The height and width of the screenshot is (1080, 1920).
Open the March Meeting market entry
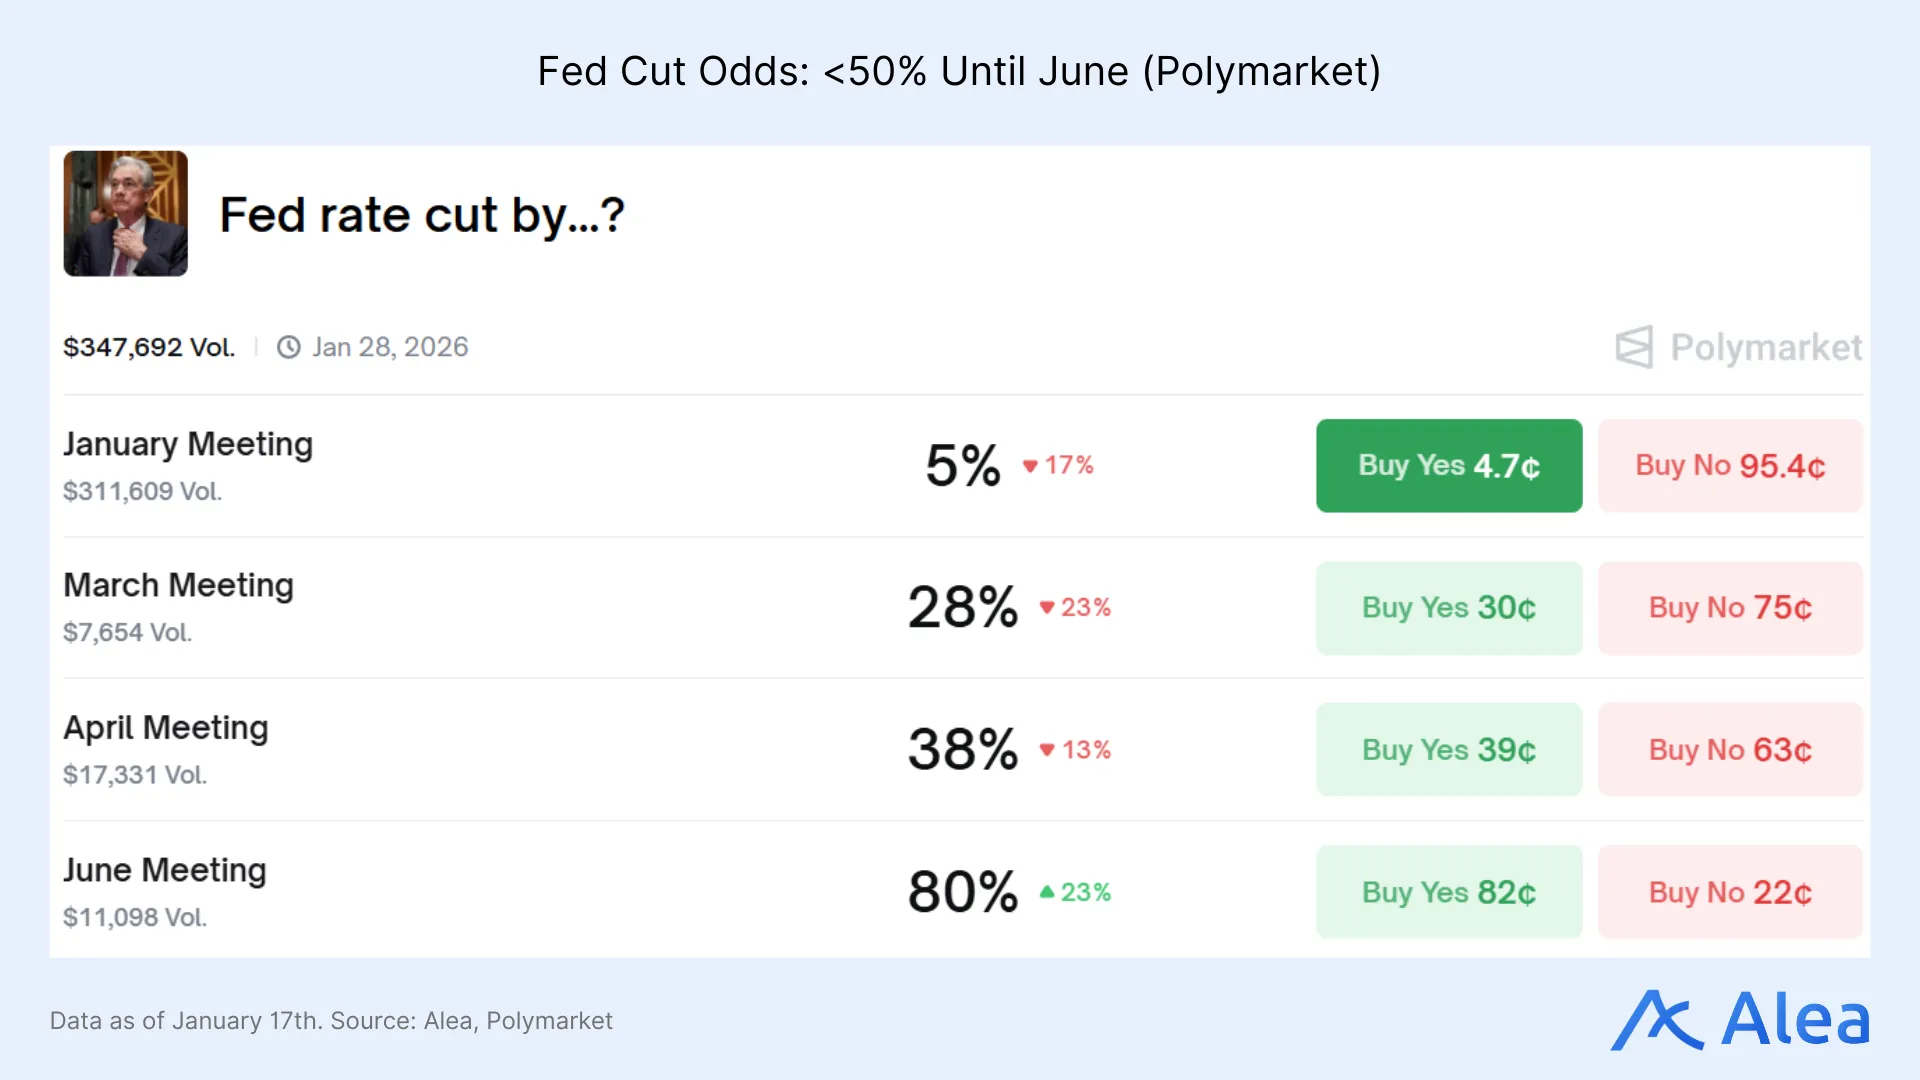pyautogui.click(x=178, y=586)
